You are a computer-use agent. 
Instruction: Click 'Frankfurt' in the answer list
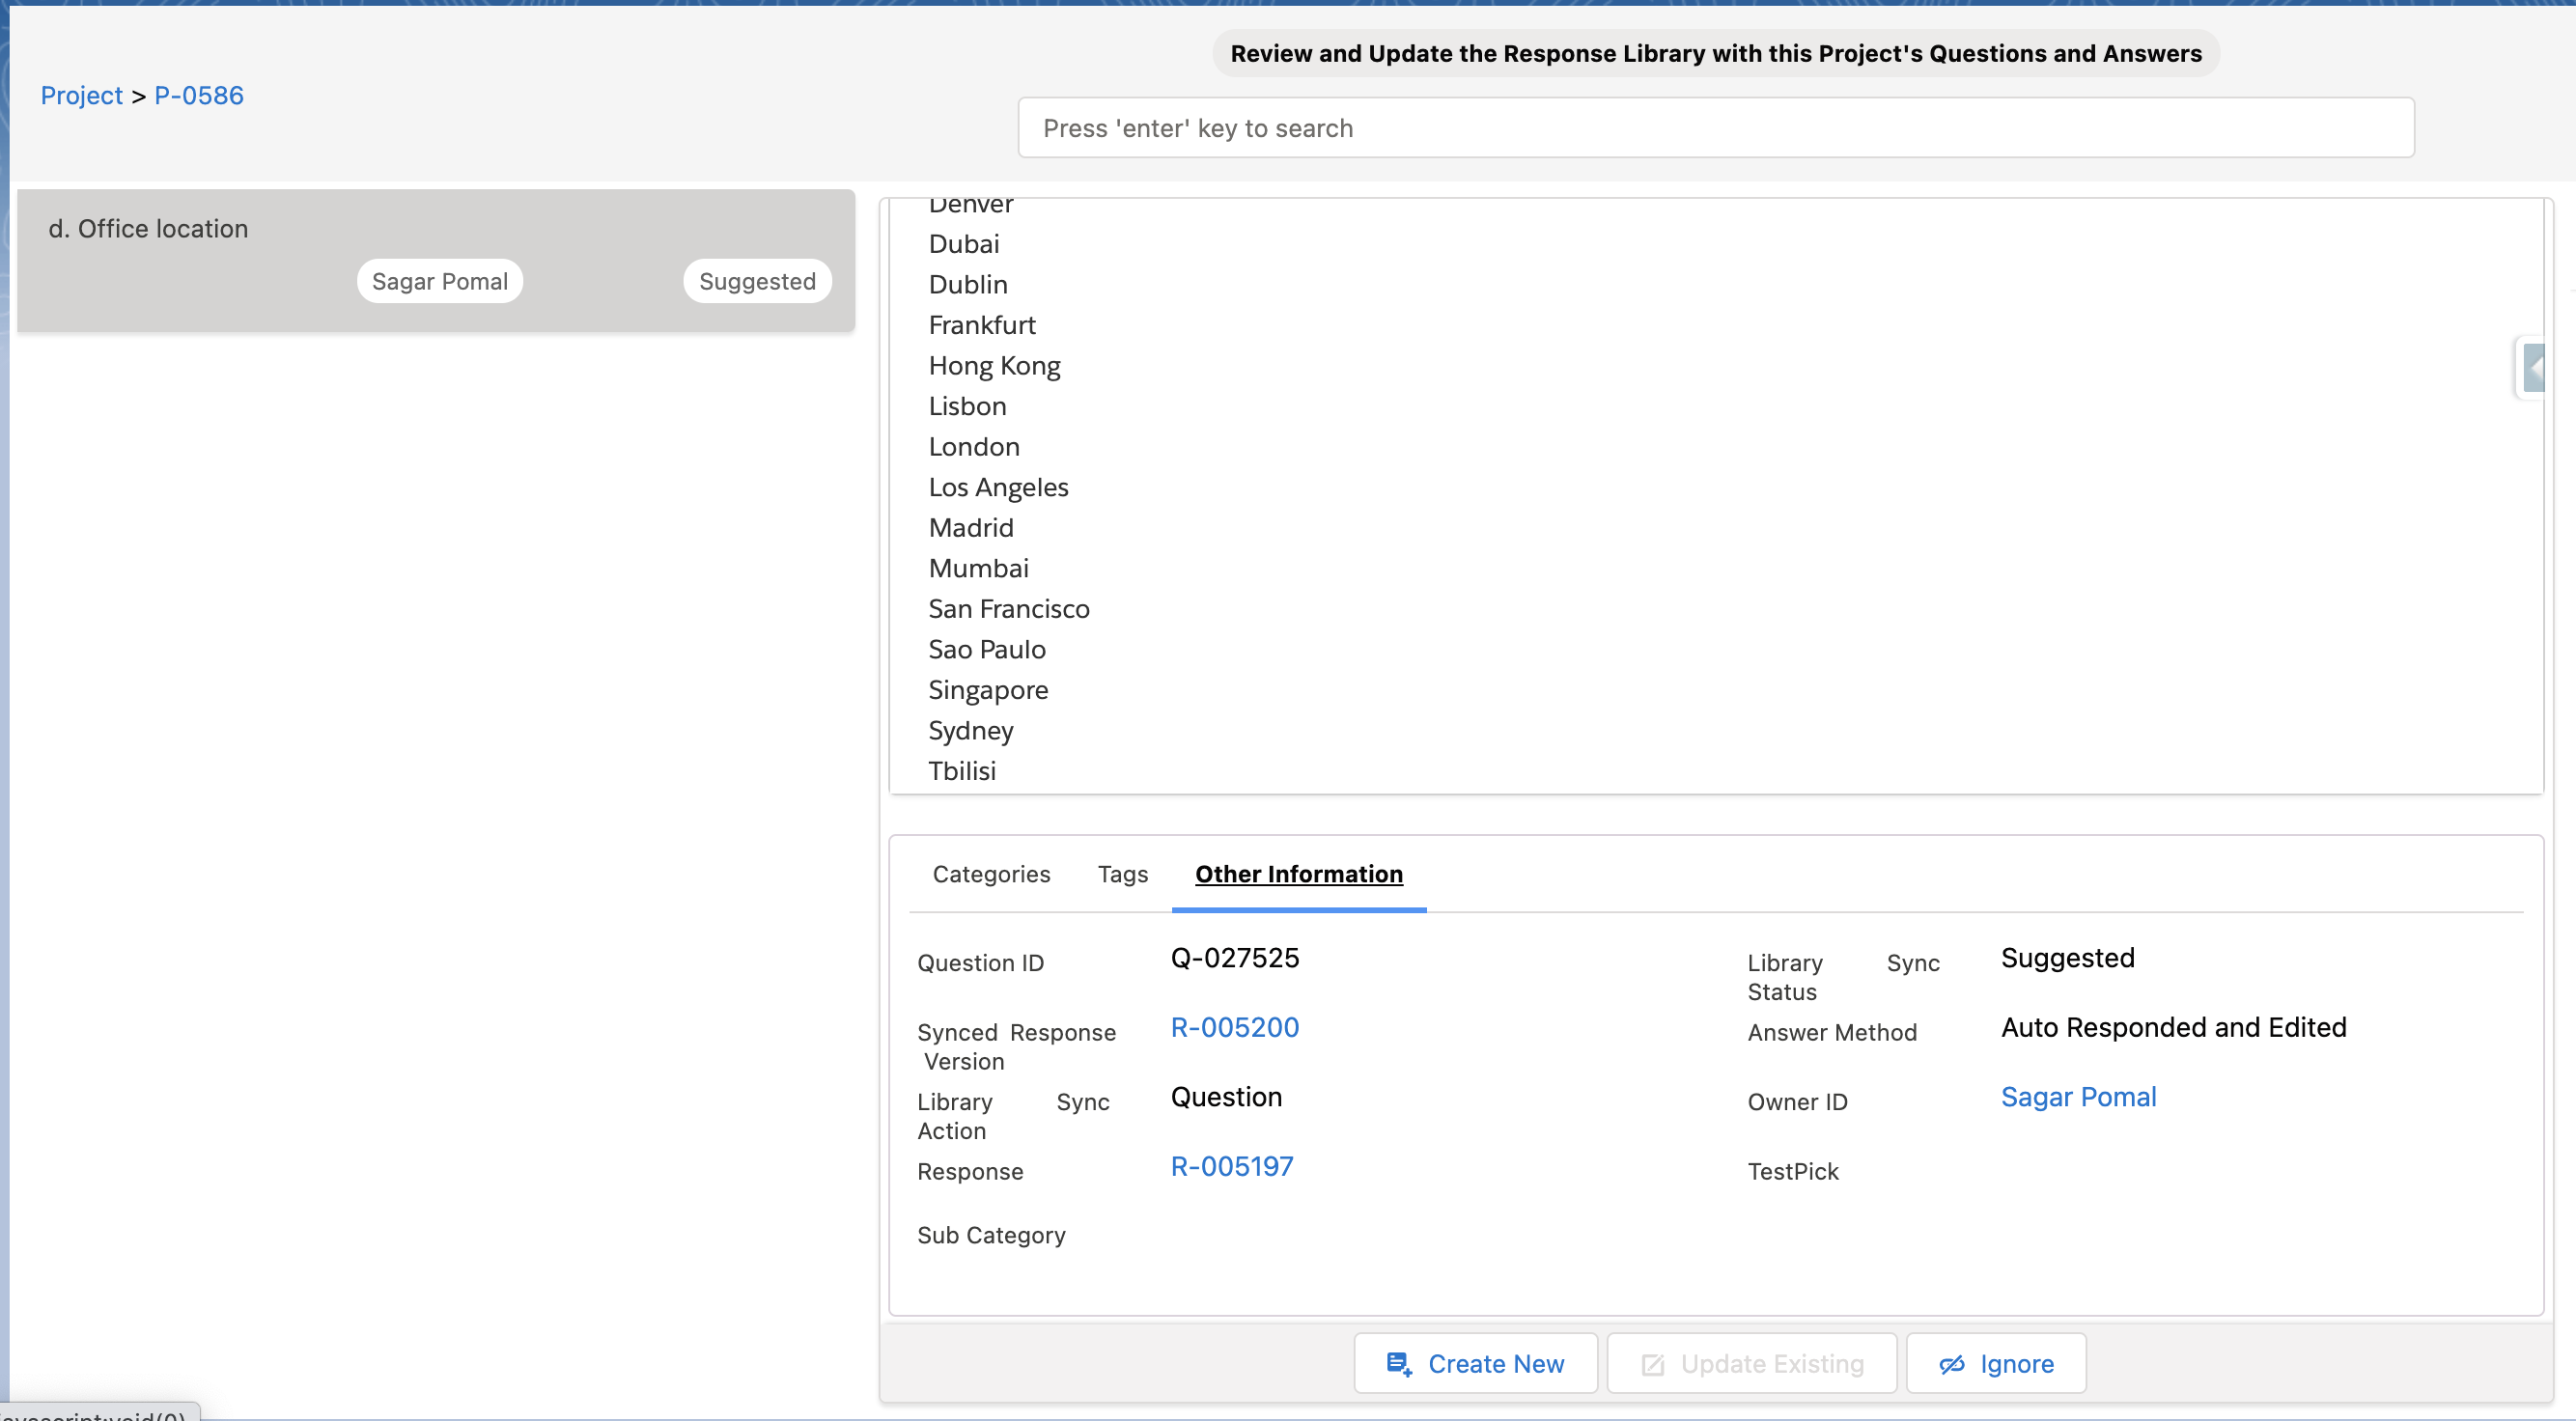click(x=982, y=325)
